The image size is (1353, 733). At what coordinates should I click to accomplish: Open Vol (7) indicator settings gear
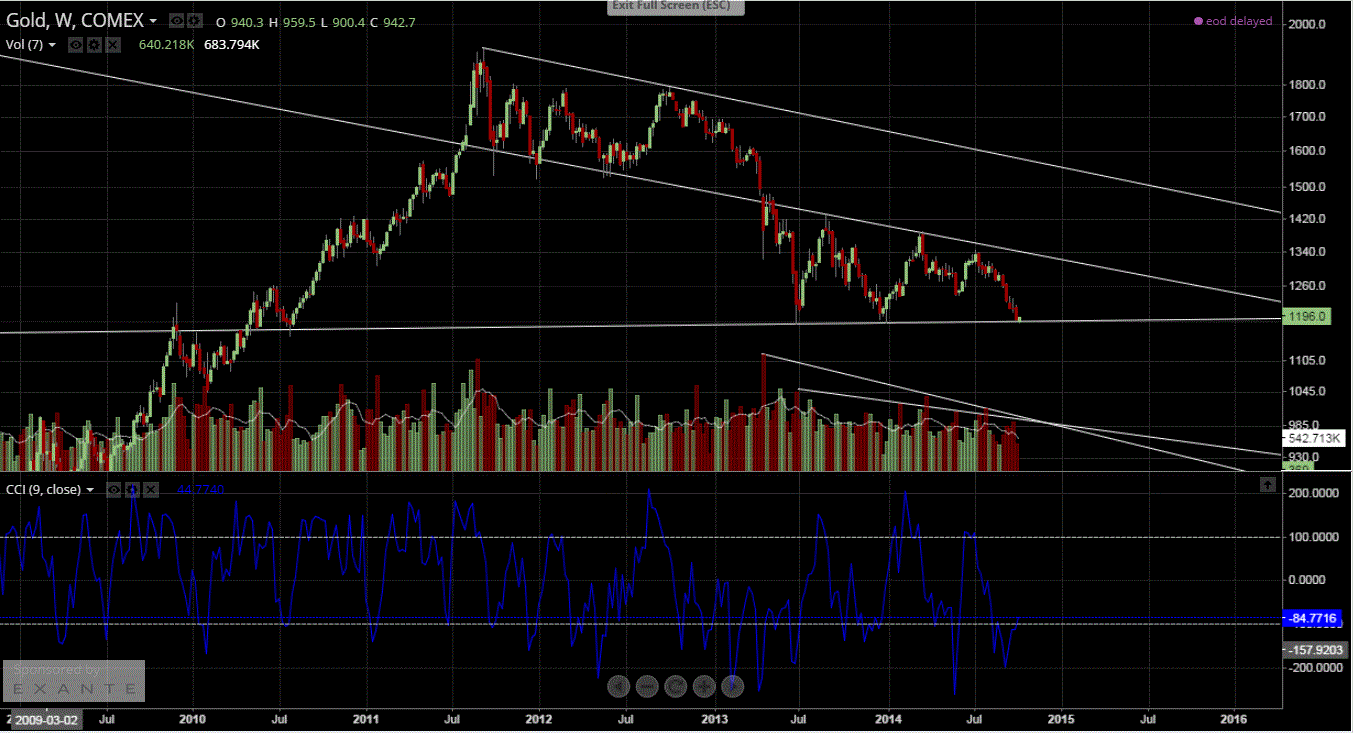point(95,45)
